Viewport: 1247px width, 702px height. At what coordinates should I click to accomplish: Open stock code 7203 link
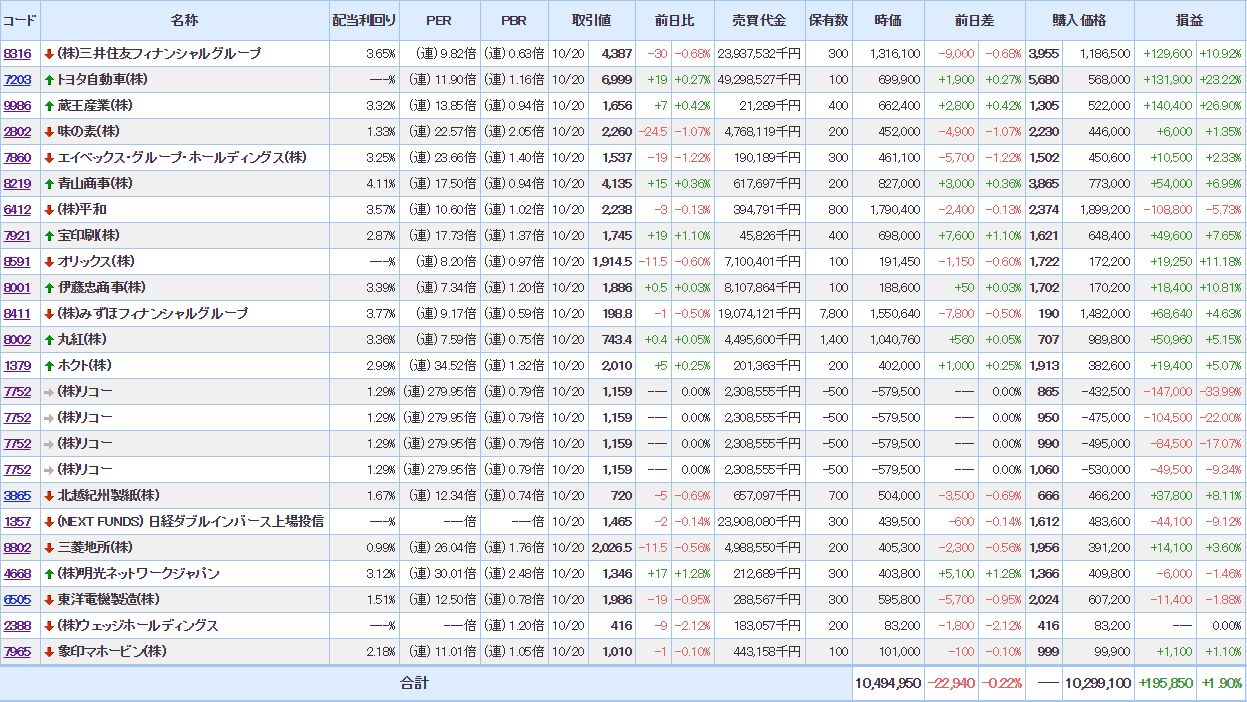pyautogui.click(x=17, y=80)
